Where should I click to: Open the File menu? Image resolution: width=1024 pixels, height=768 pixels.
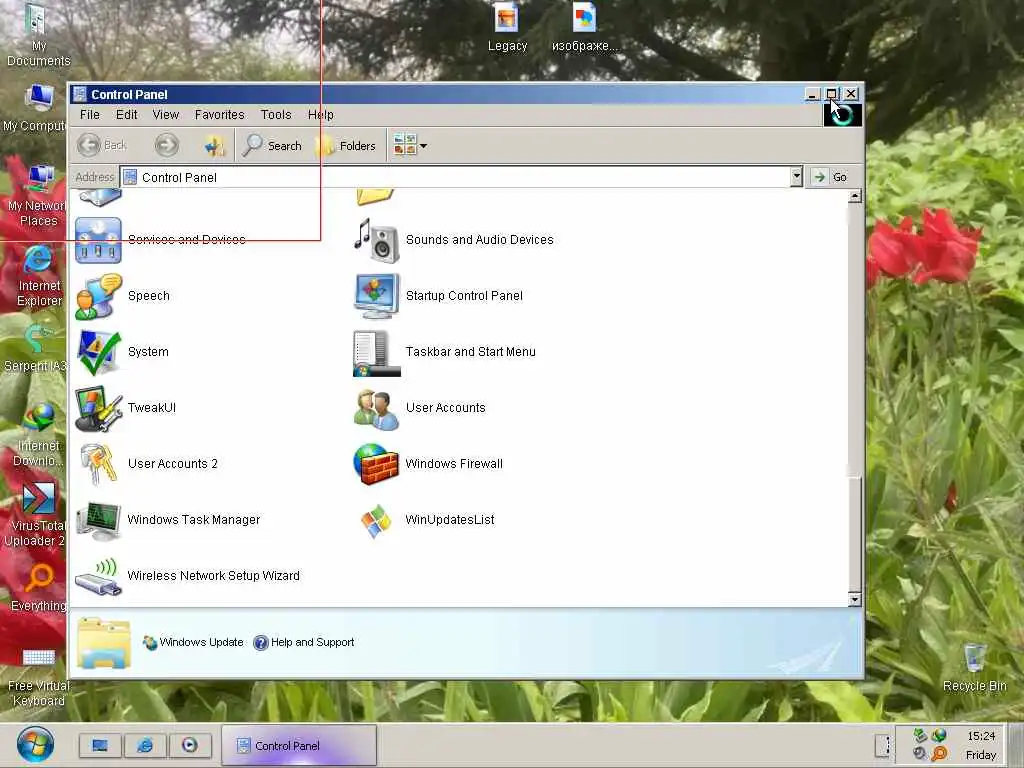coord(89,115)
